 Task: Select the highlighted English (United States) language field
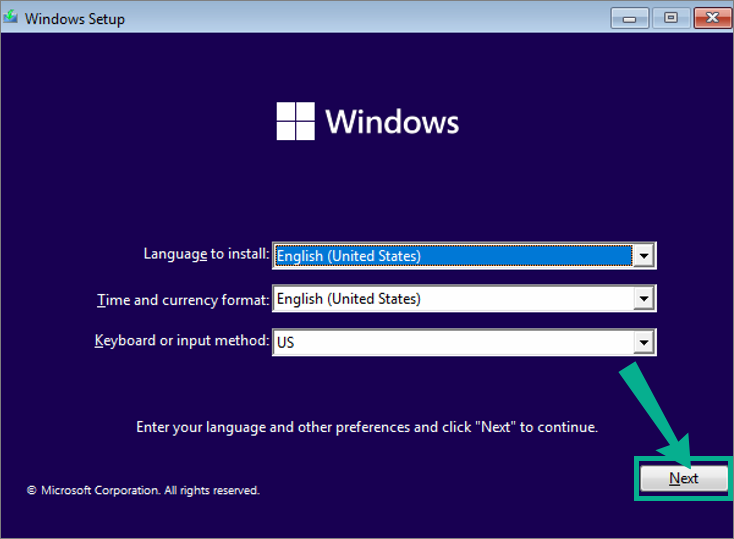point(453,256)
